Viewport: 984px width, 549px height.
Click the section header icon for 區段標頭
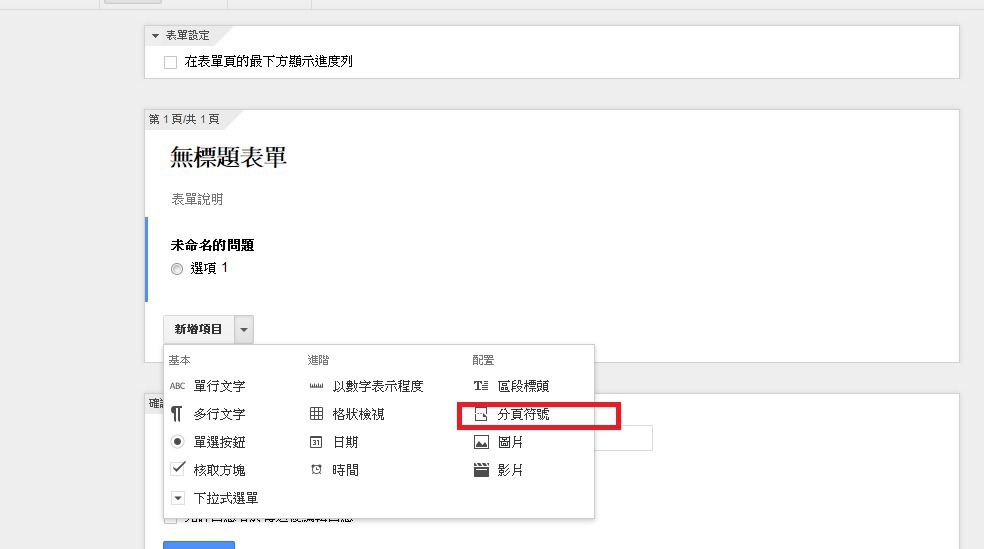click(x=481, y=386)
